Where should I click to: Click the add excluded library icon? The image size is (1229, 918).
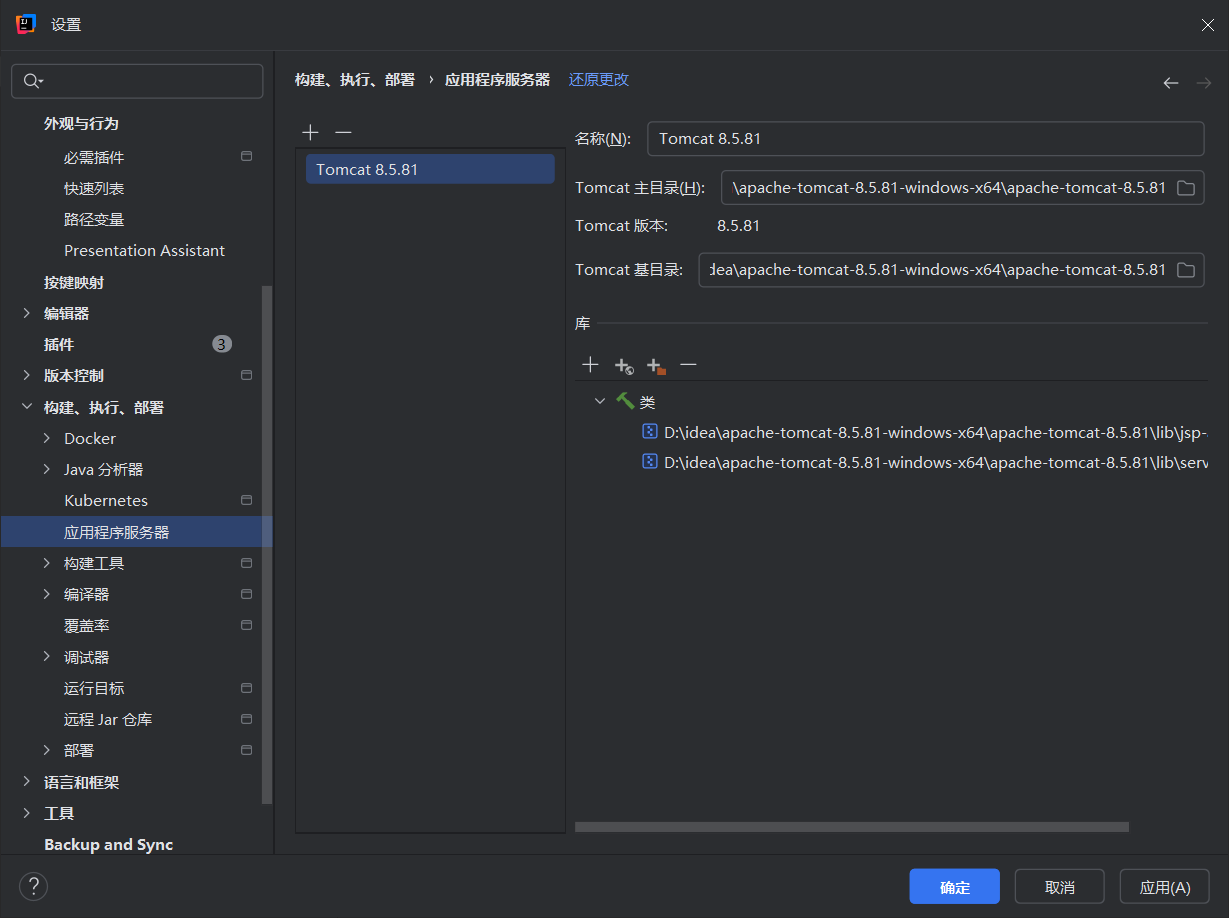pyautogui.click(x=655, y=366)
